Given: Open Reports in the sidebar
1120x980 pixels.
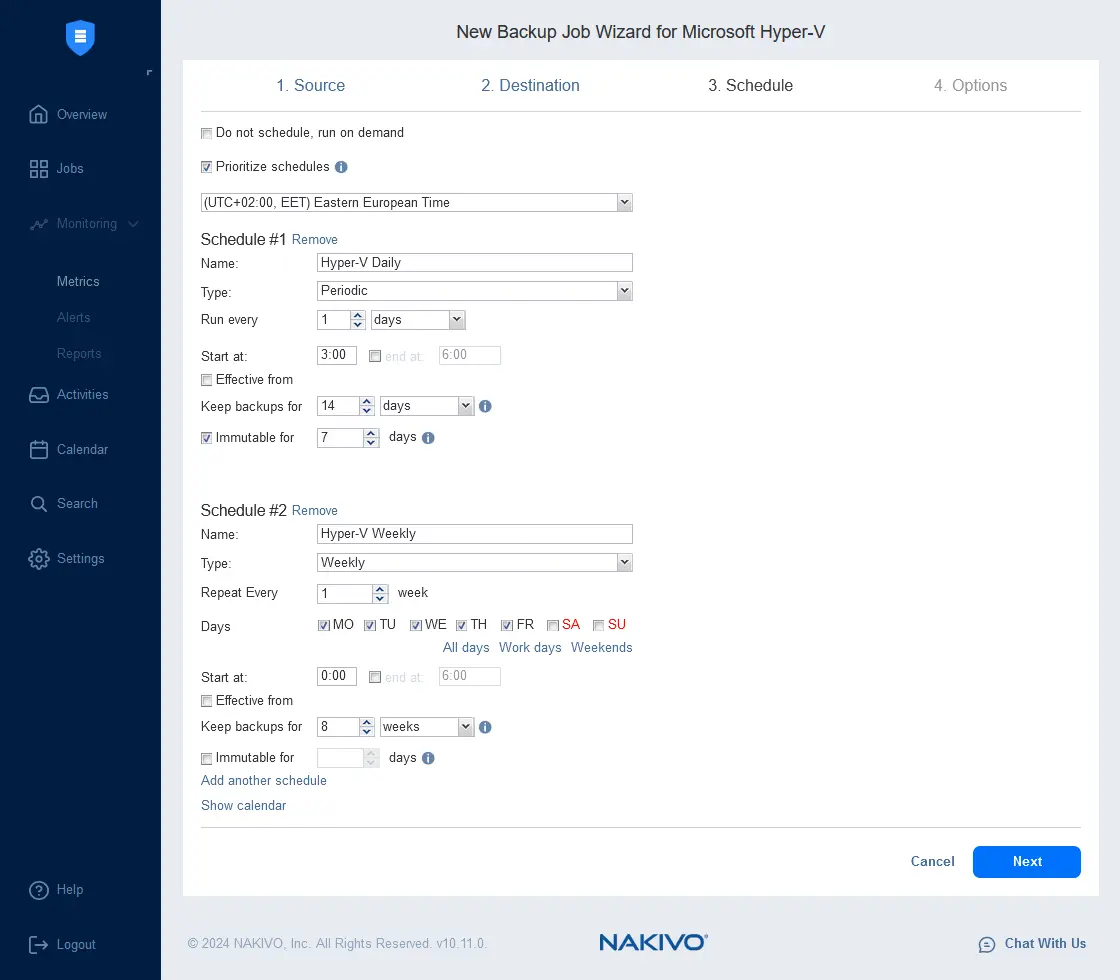Looking at the screenshot, I should point(79,354).
